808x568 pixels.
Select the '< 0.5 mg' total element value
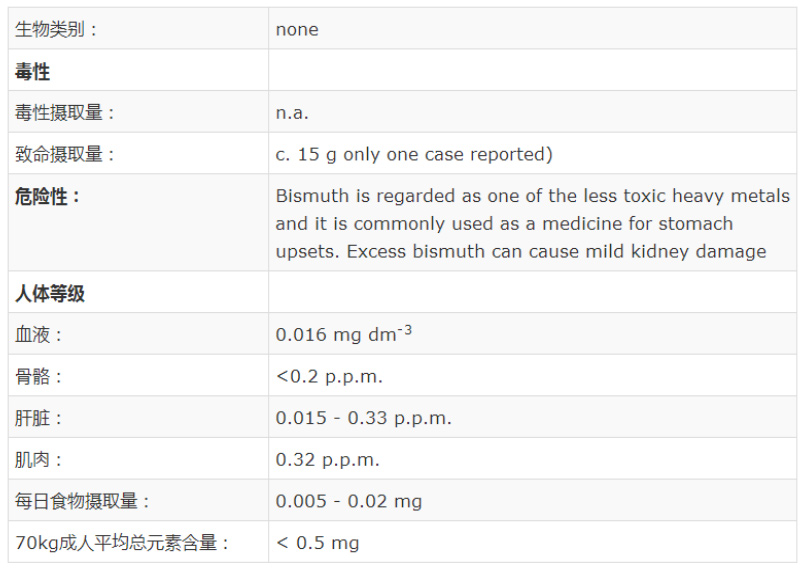click(x=317, y=543)
